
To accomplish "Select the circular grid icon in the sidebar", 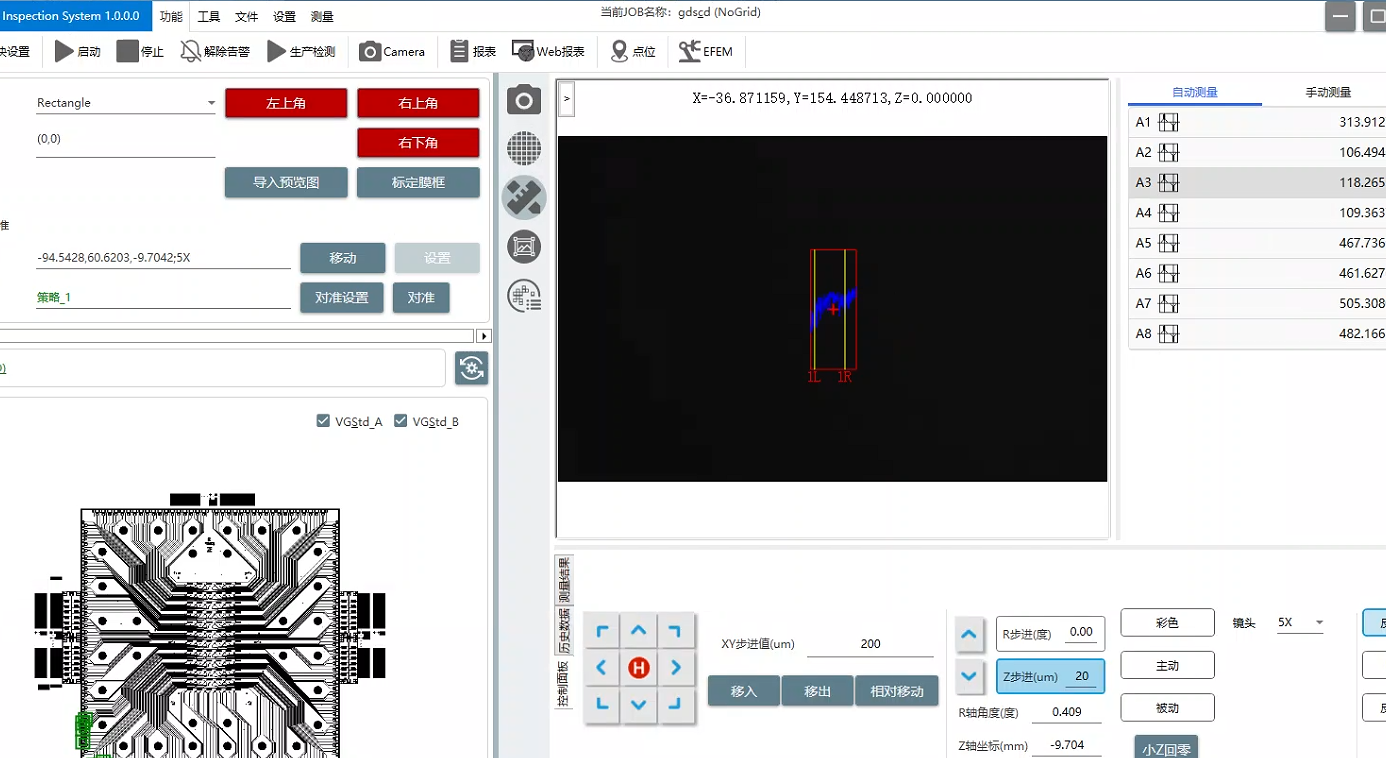I will pos(524,149).
